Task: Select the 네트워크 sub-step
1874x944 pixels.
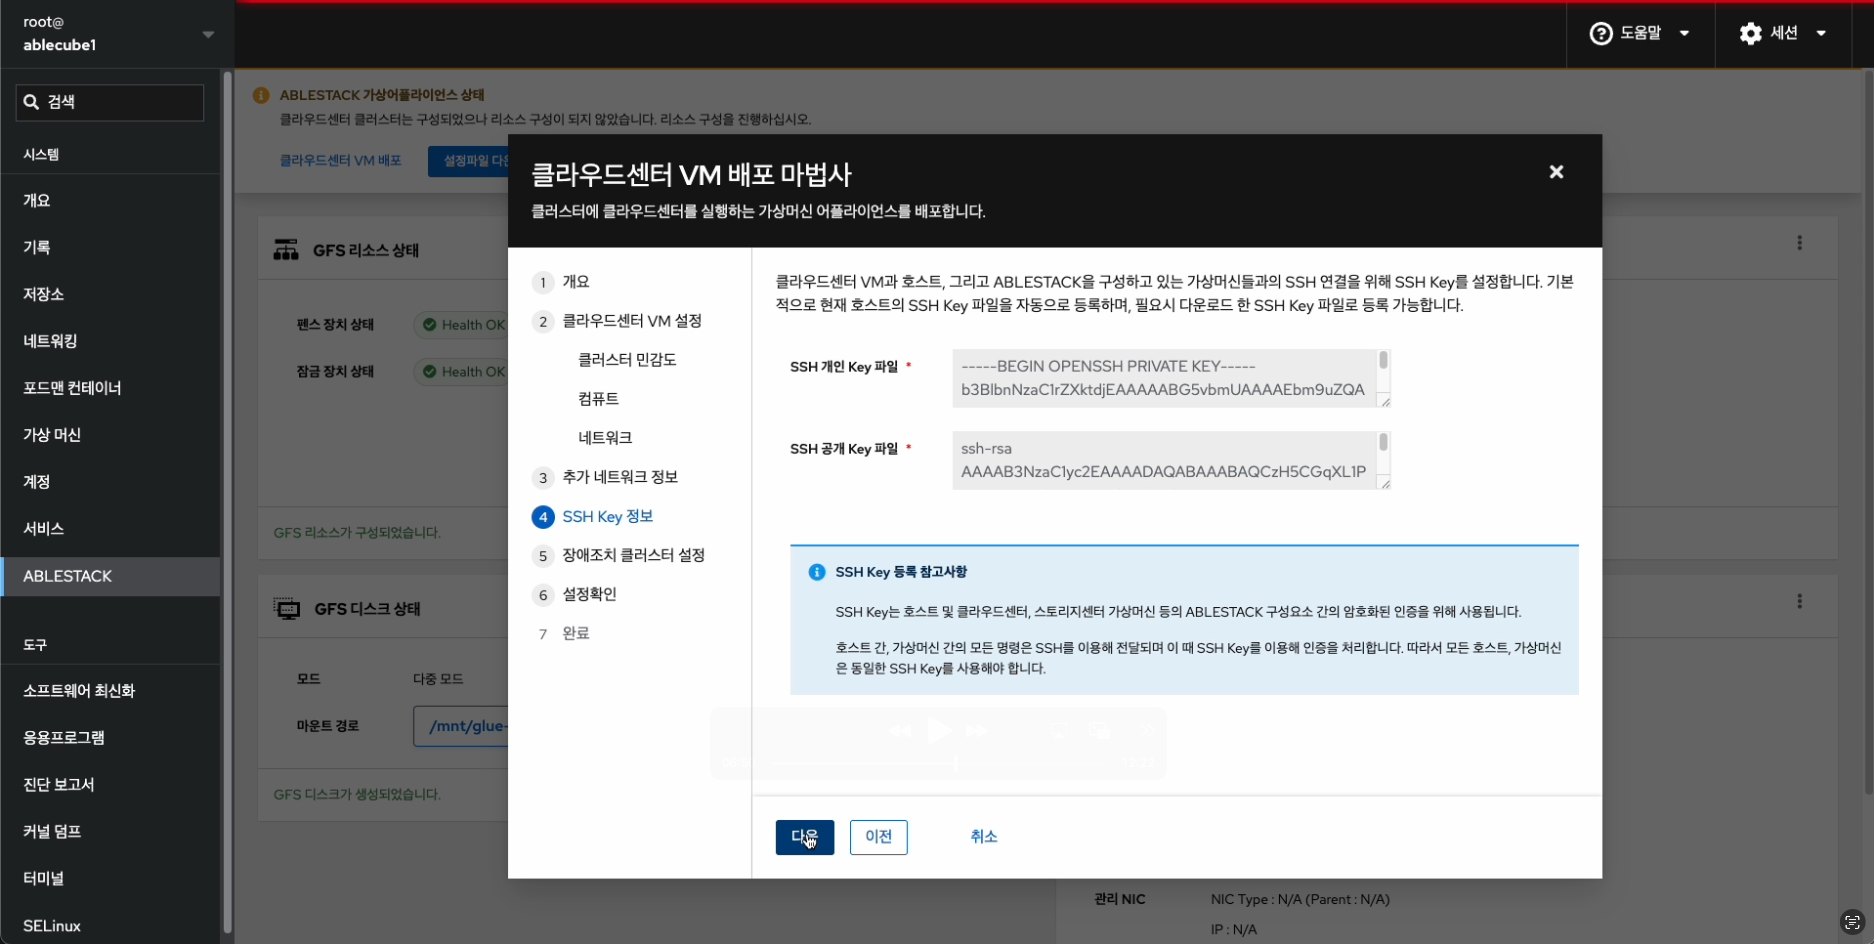Action: click(605, 438)
